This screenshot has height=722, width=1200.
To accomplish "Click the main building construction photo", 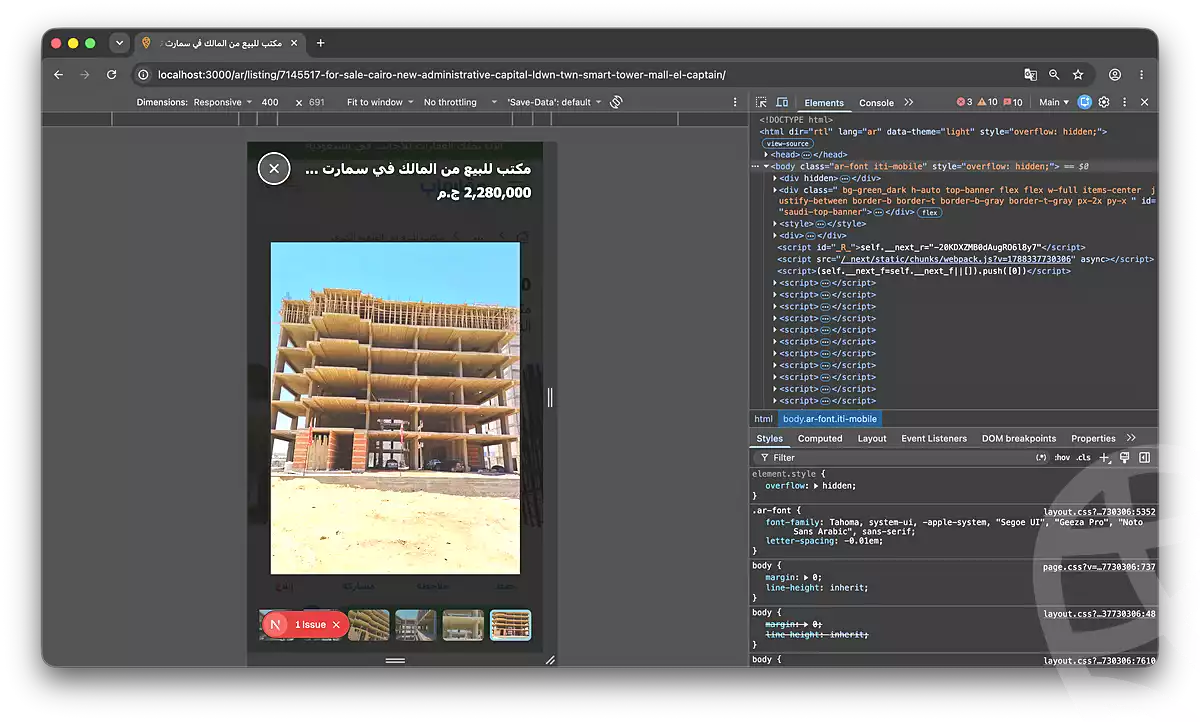I will point(395,408).
